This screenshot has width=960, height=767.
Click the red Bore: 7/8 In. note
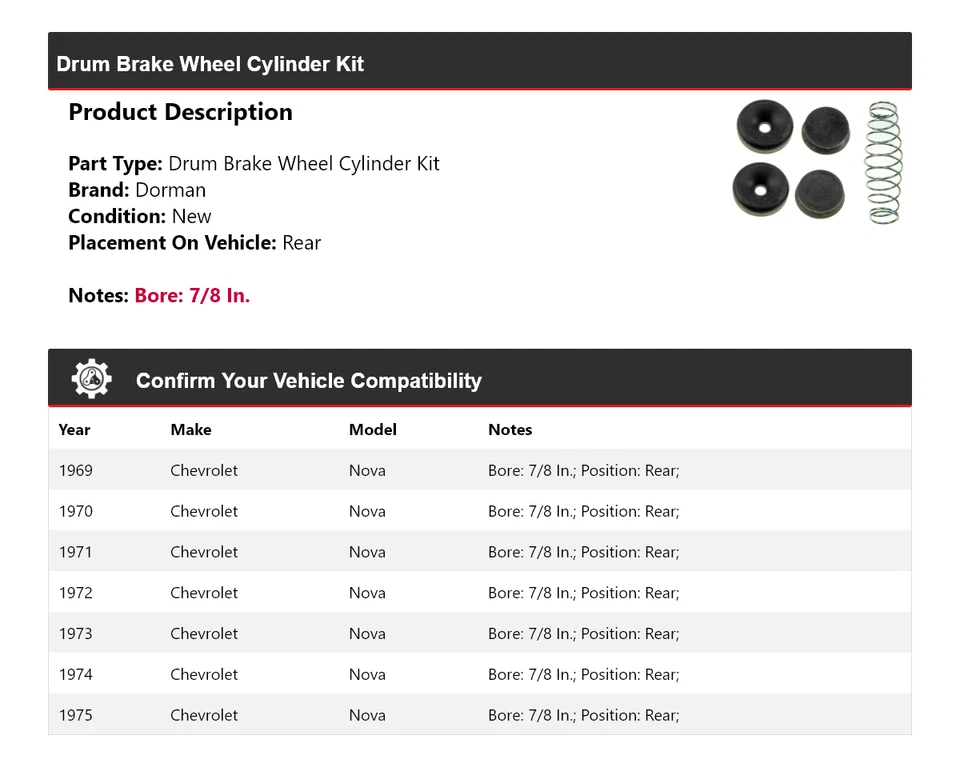point(192,296)
